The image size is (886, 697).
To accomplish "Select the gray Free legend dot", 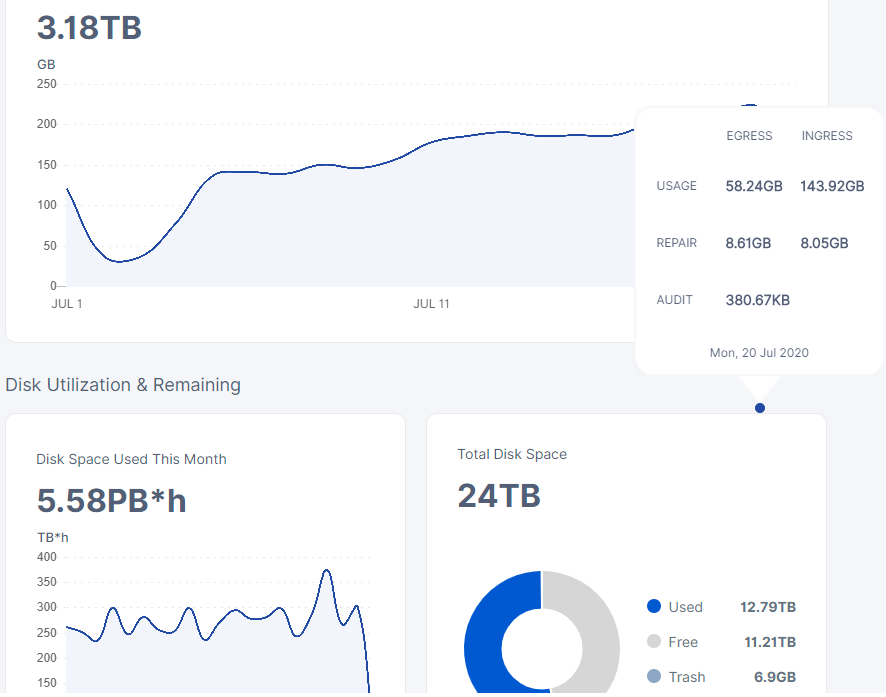I will click(654, 641).
